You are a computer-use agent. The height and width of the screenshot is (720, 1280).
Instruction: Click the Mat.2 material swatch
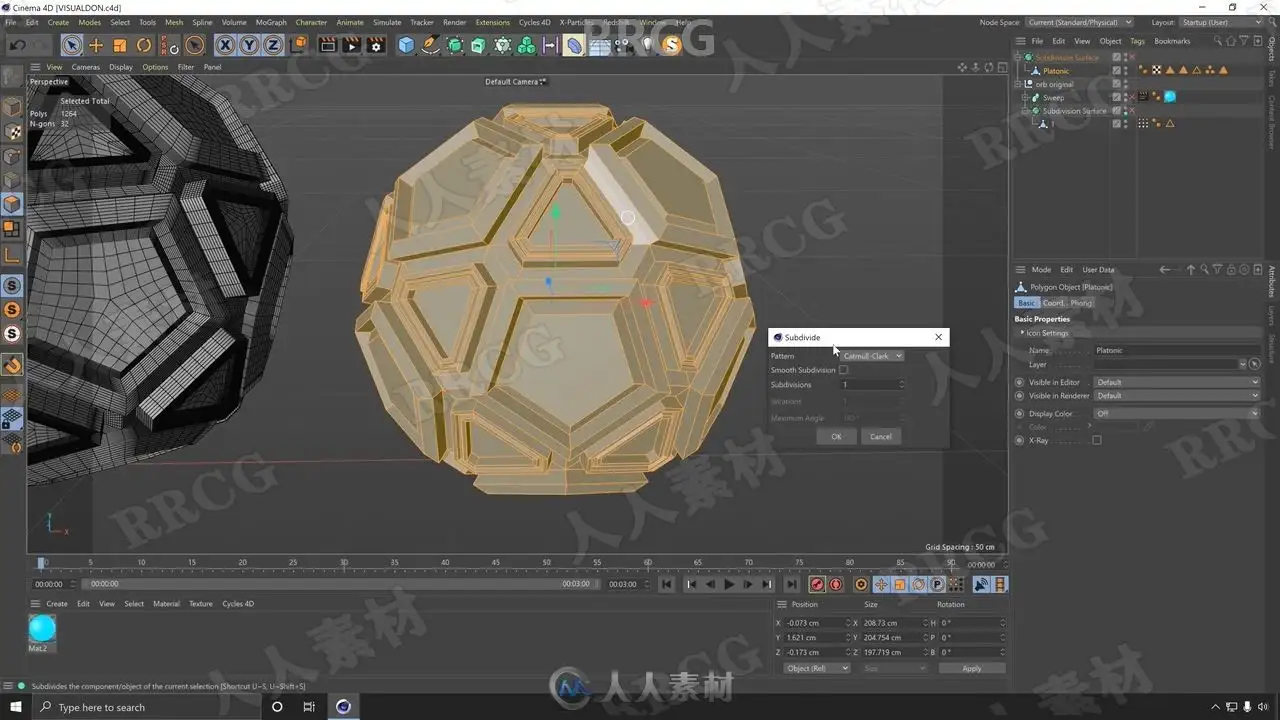click(x=42, y=628)
